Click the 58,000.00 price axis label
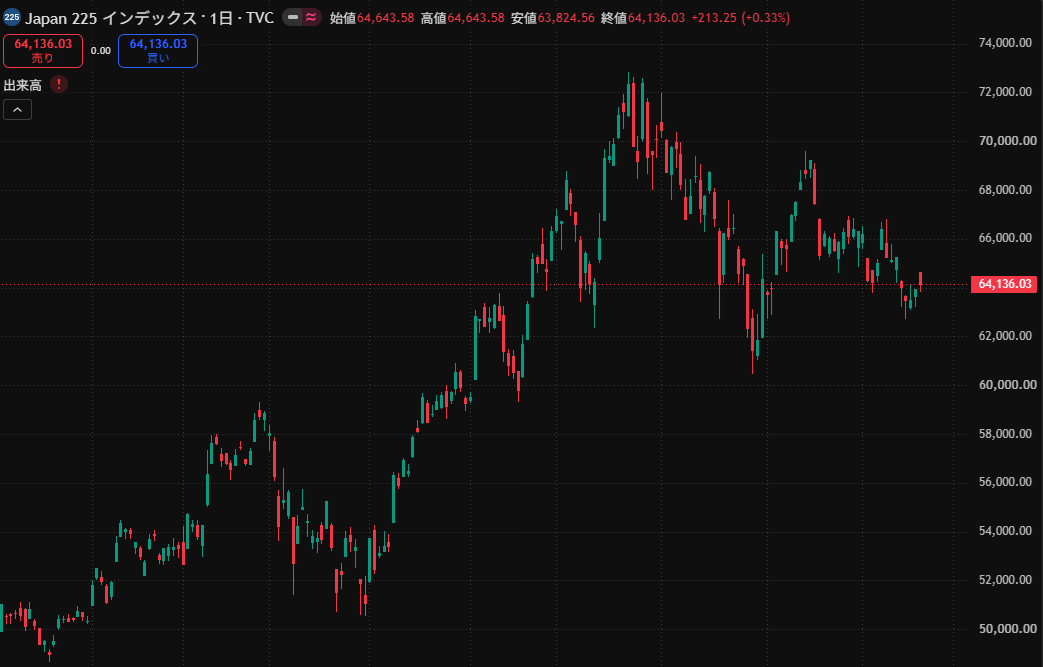The height and width of the screenshot is (667, 1043). click(1005, 434)
